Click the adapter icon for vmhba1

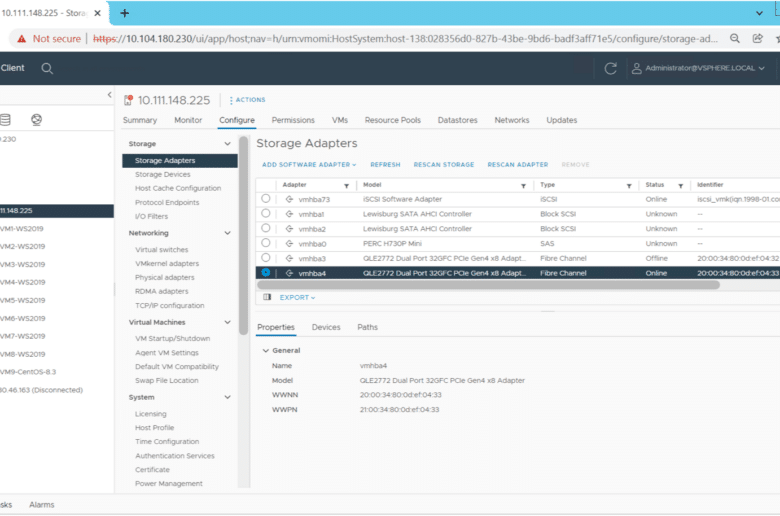click(289, 214)
